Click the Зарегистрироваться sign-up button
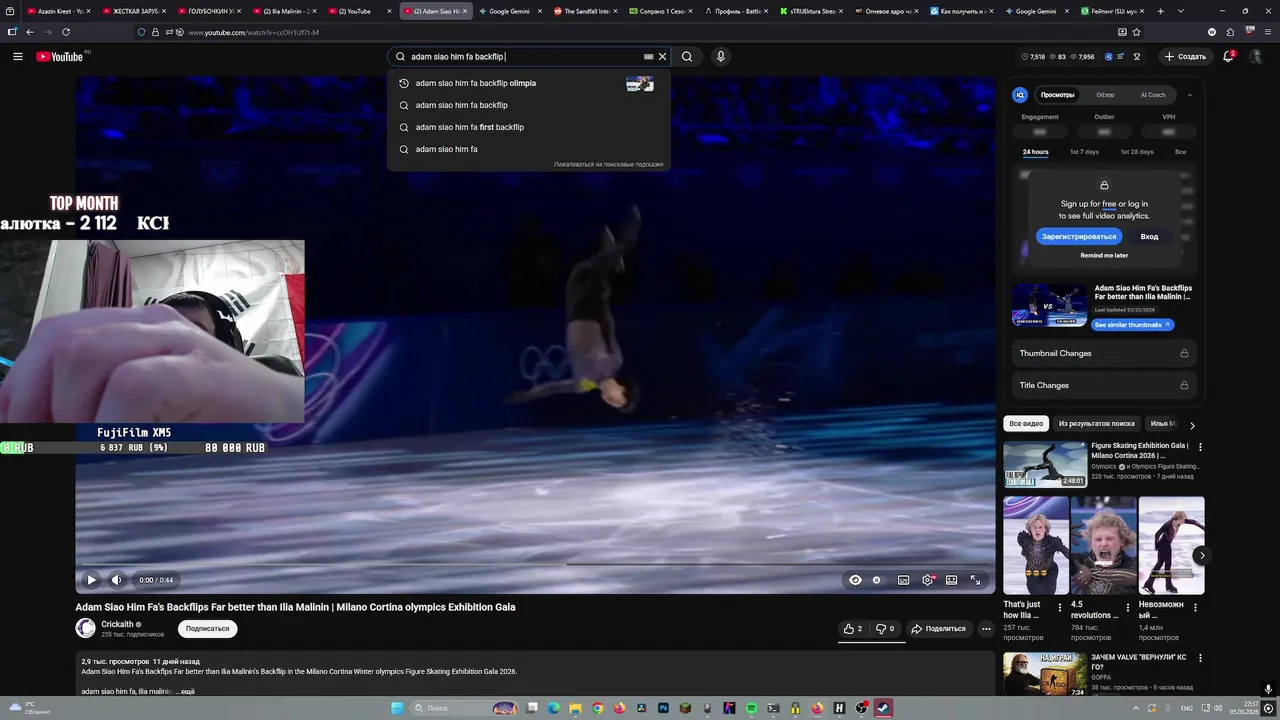 1079,237
